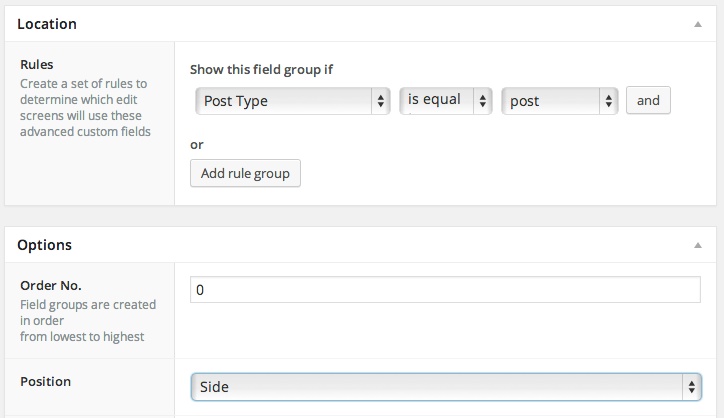This screenshot has height=418, width=724.
Task: Open the 'post' value dropdown
Action: pos(560,101)
